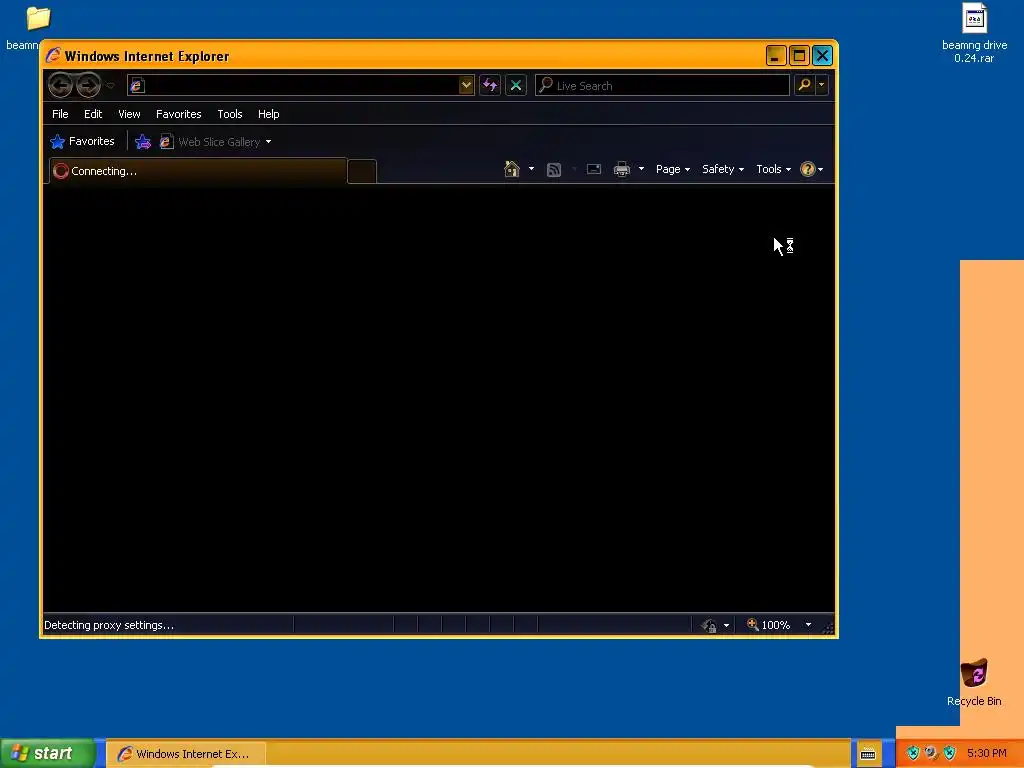Screen dimensions: 1024x768
Task: Select the folder icon on desktop
Action: [38, 18]
